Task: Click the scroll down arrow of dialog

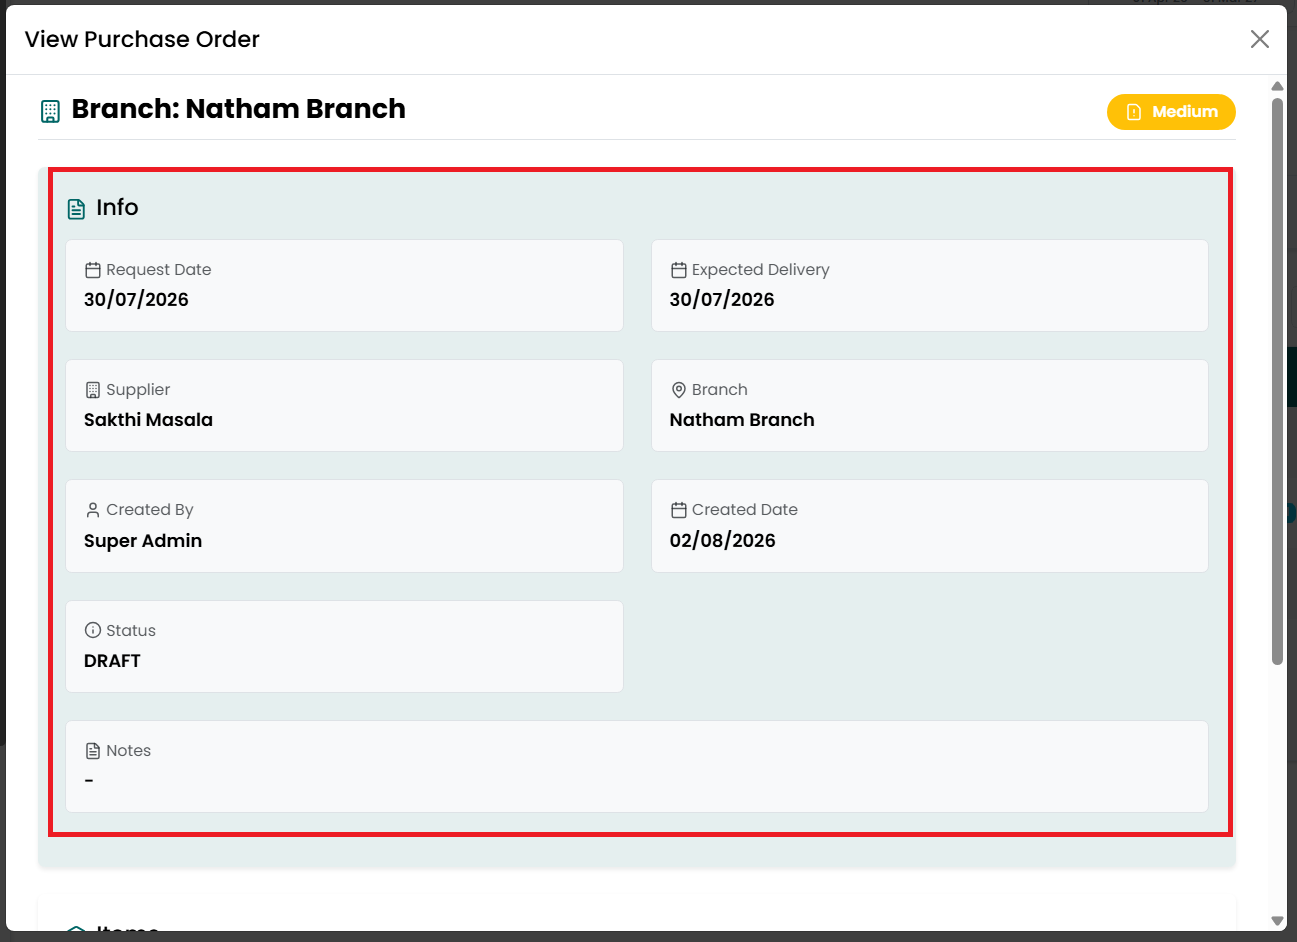Action: [1277, 921]
